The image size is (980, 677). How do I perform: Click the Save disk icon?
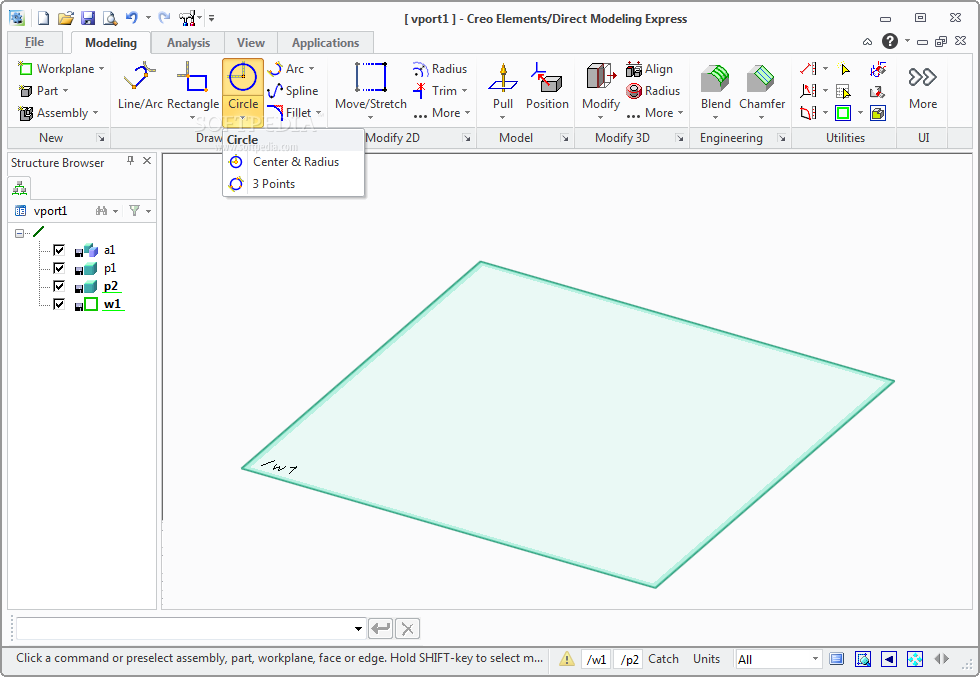[88, 18]
